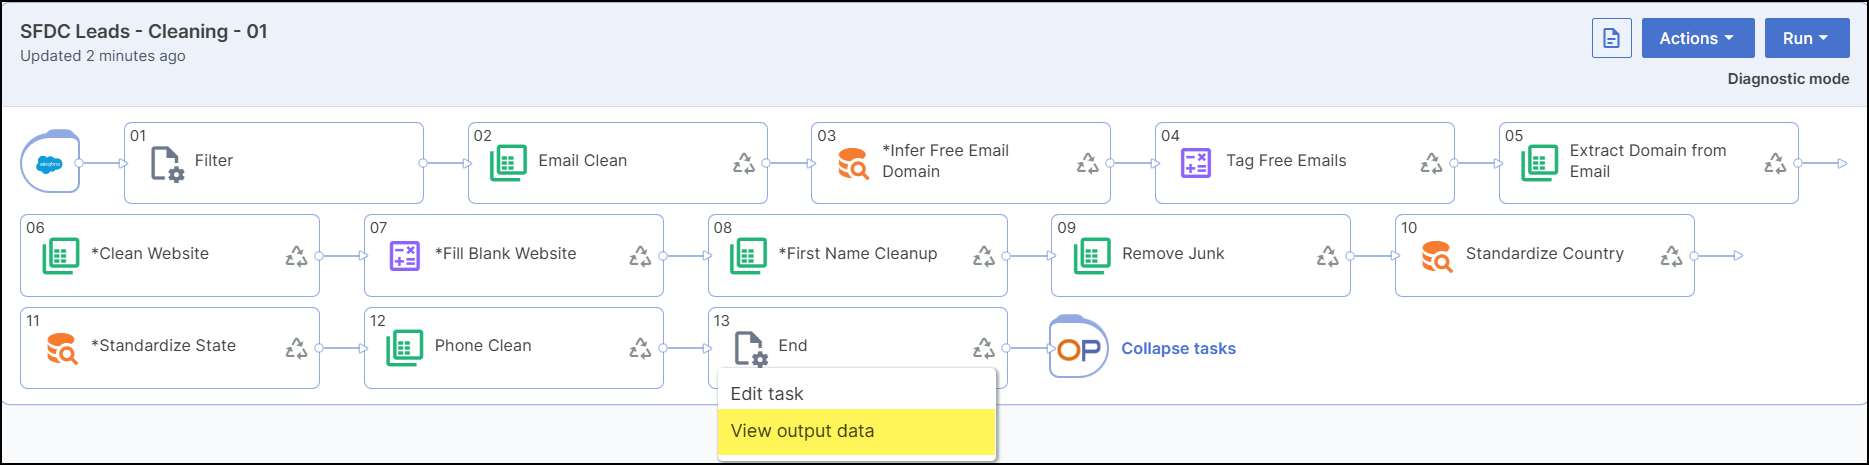This screenshot has height=465, width=1869.
Task: Click the document notes icon button
Action: [1611, 39]
